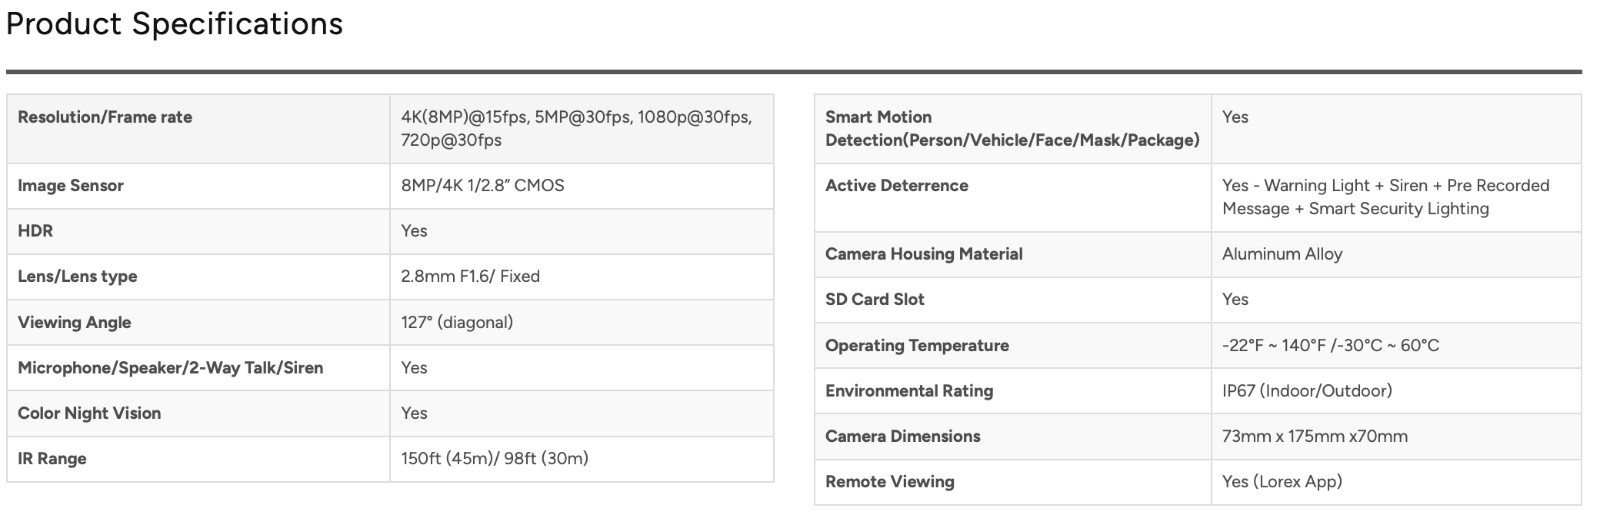The image size is (1600, 530).
Task: Select the Smart Motion Detection label
Action: pos(1012,129)
